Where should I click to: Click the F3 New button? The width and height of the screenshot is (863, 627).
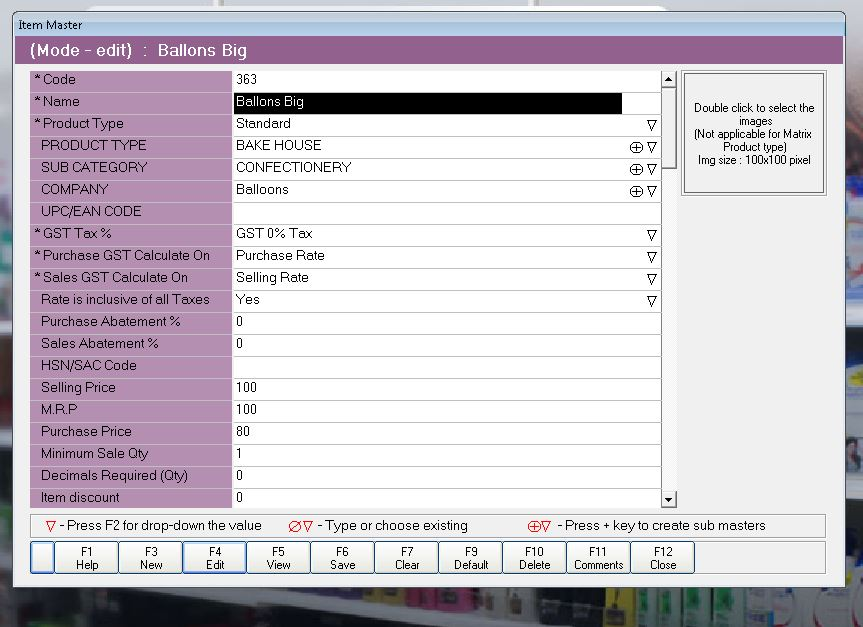point(151,558)
